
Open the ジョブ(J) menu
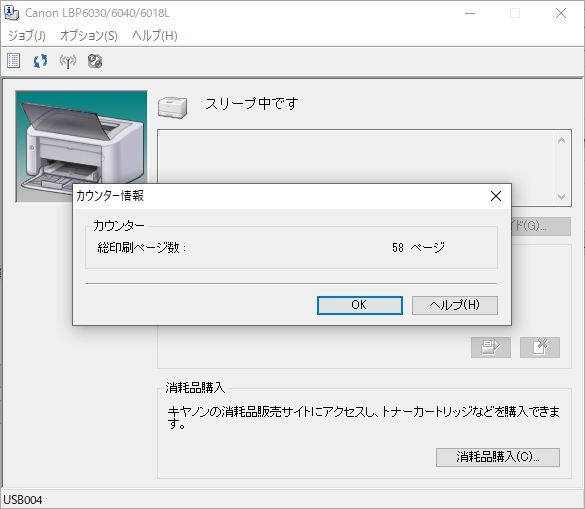click(x=27, y=35)
